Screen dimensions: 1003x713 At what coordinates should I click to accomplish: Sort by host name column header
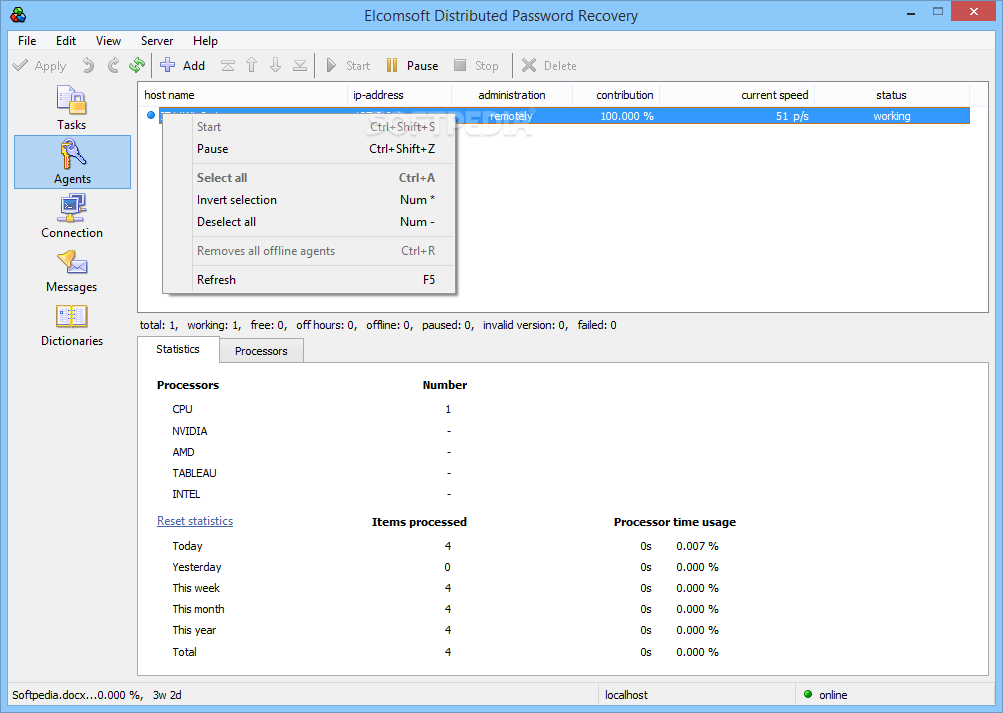tap(243, 95)
